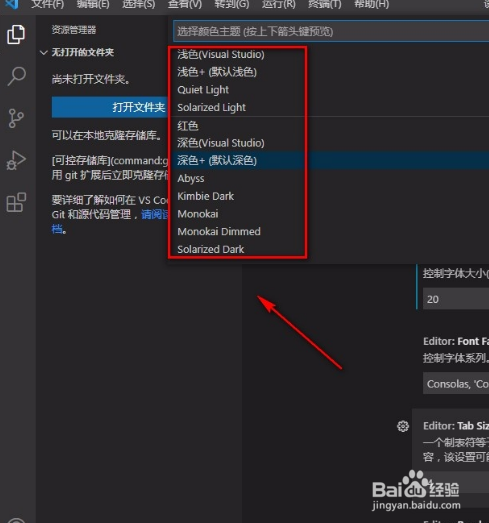
Task: Click the gear icon beside Editor: Tab Size
Action: 403,426
